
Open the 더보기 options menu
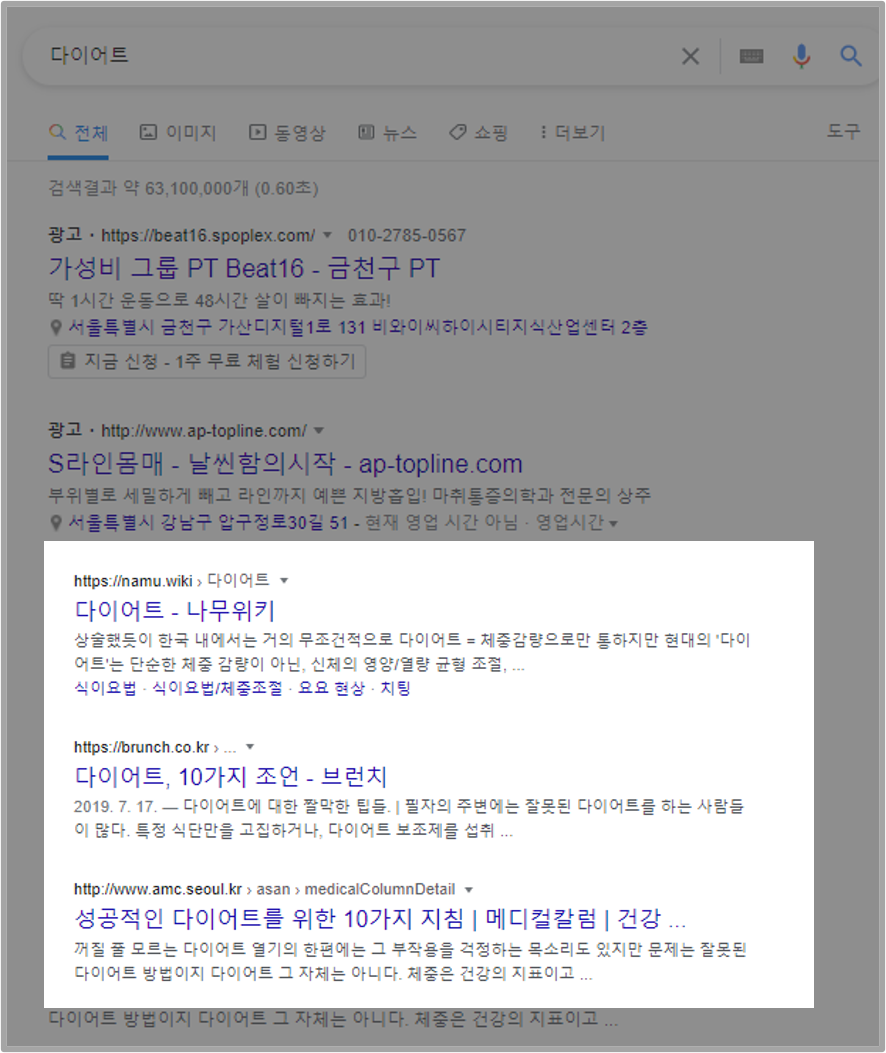(x=570, y=131)
